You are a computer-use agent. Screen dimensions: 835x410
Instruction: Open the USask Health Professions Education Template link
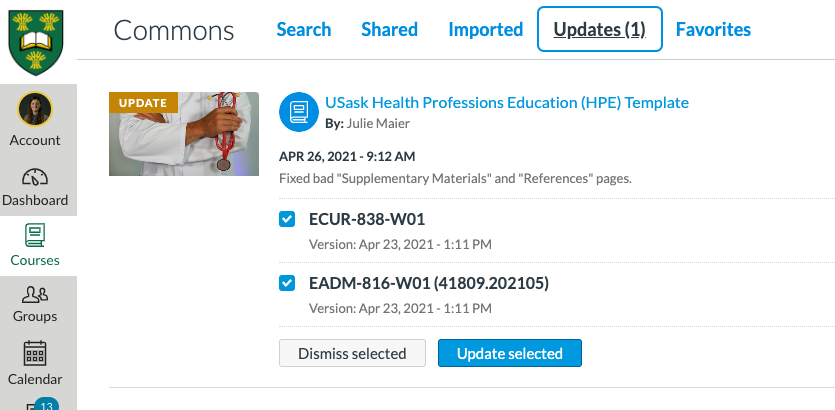coord(507,102)
